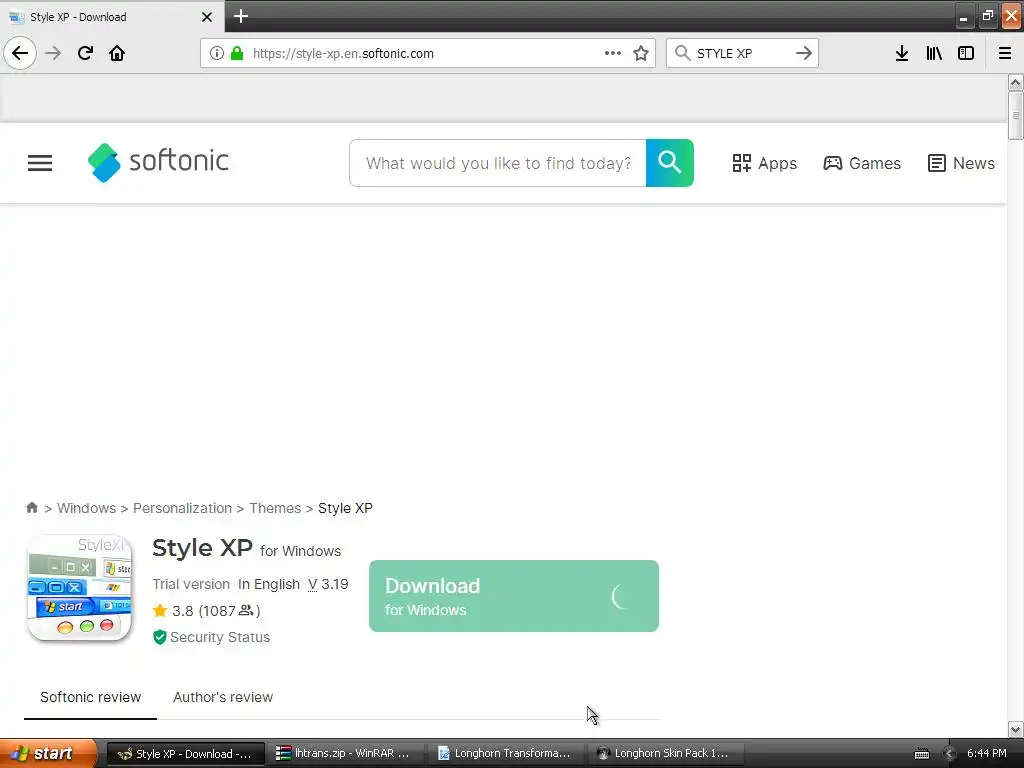1024x768 pixels.
Task: Open the browser home page
Action: (x=117, y=53)
